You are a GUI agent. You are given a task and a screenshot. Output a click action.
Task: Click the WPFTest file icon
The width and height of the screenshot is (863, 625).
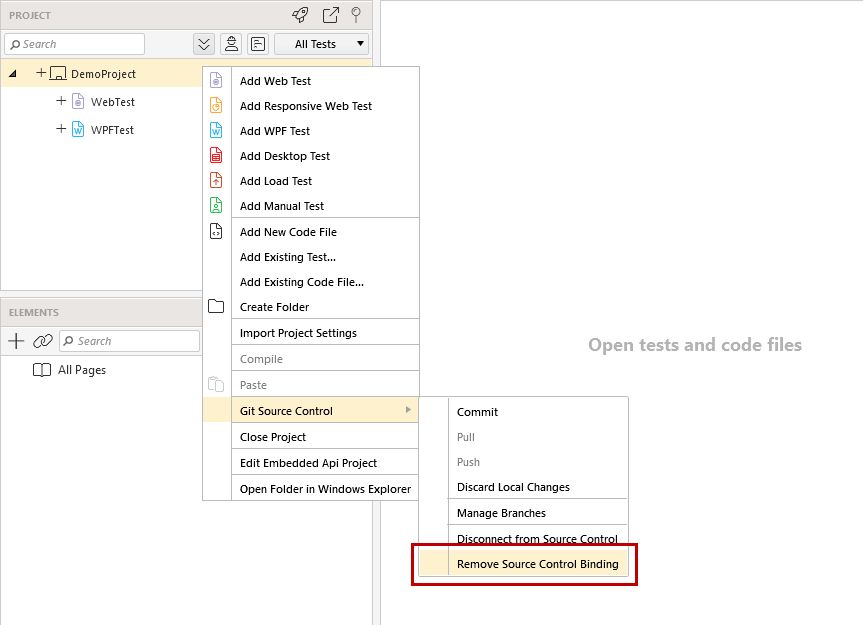tap(78, 129)
